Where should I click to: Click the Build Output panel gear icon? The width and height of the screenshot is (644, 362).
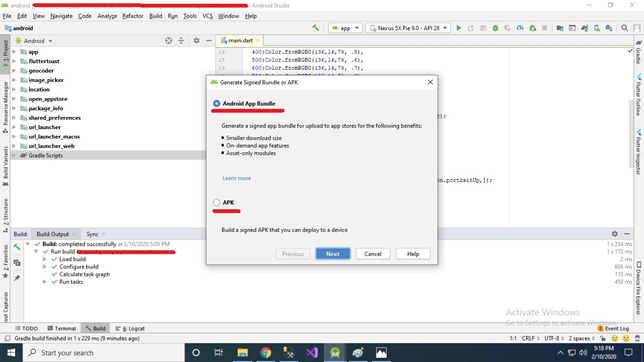(x=614, y=234)
